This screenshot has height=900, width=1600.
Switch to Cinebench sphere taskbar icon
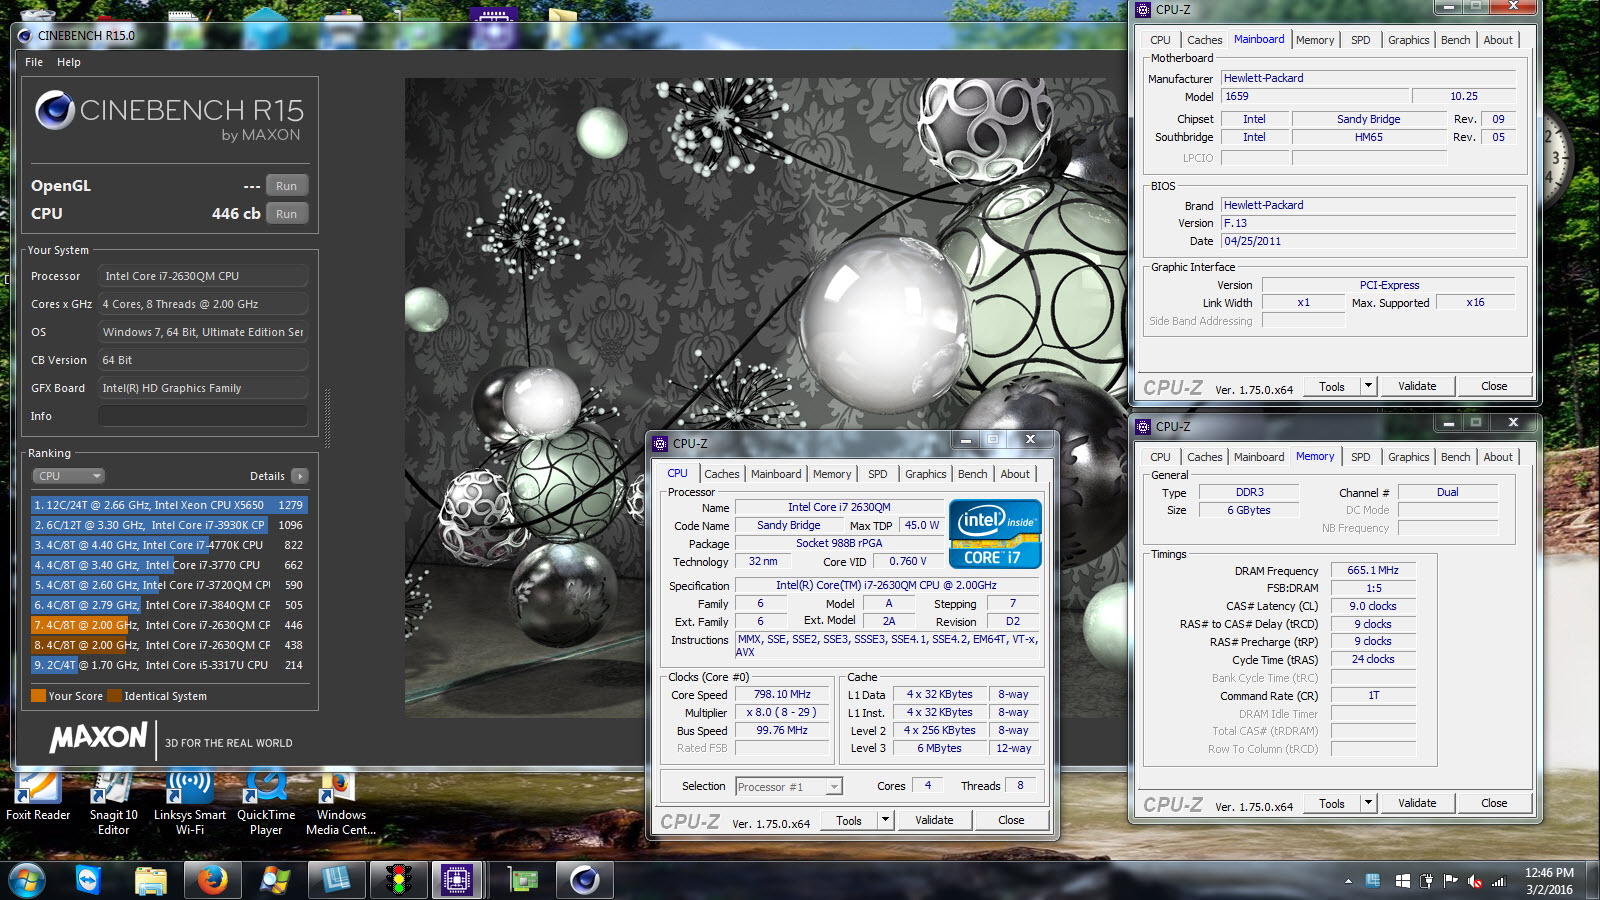[x=585, y=880]
